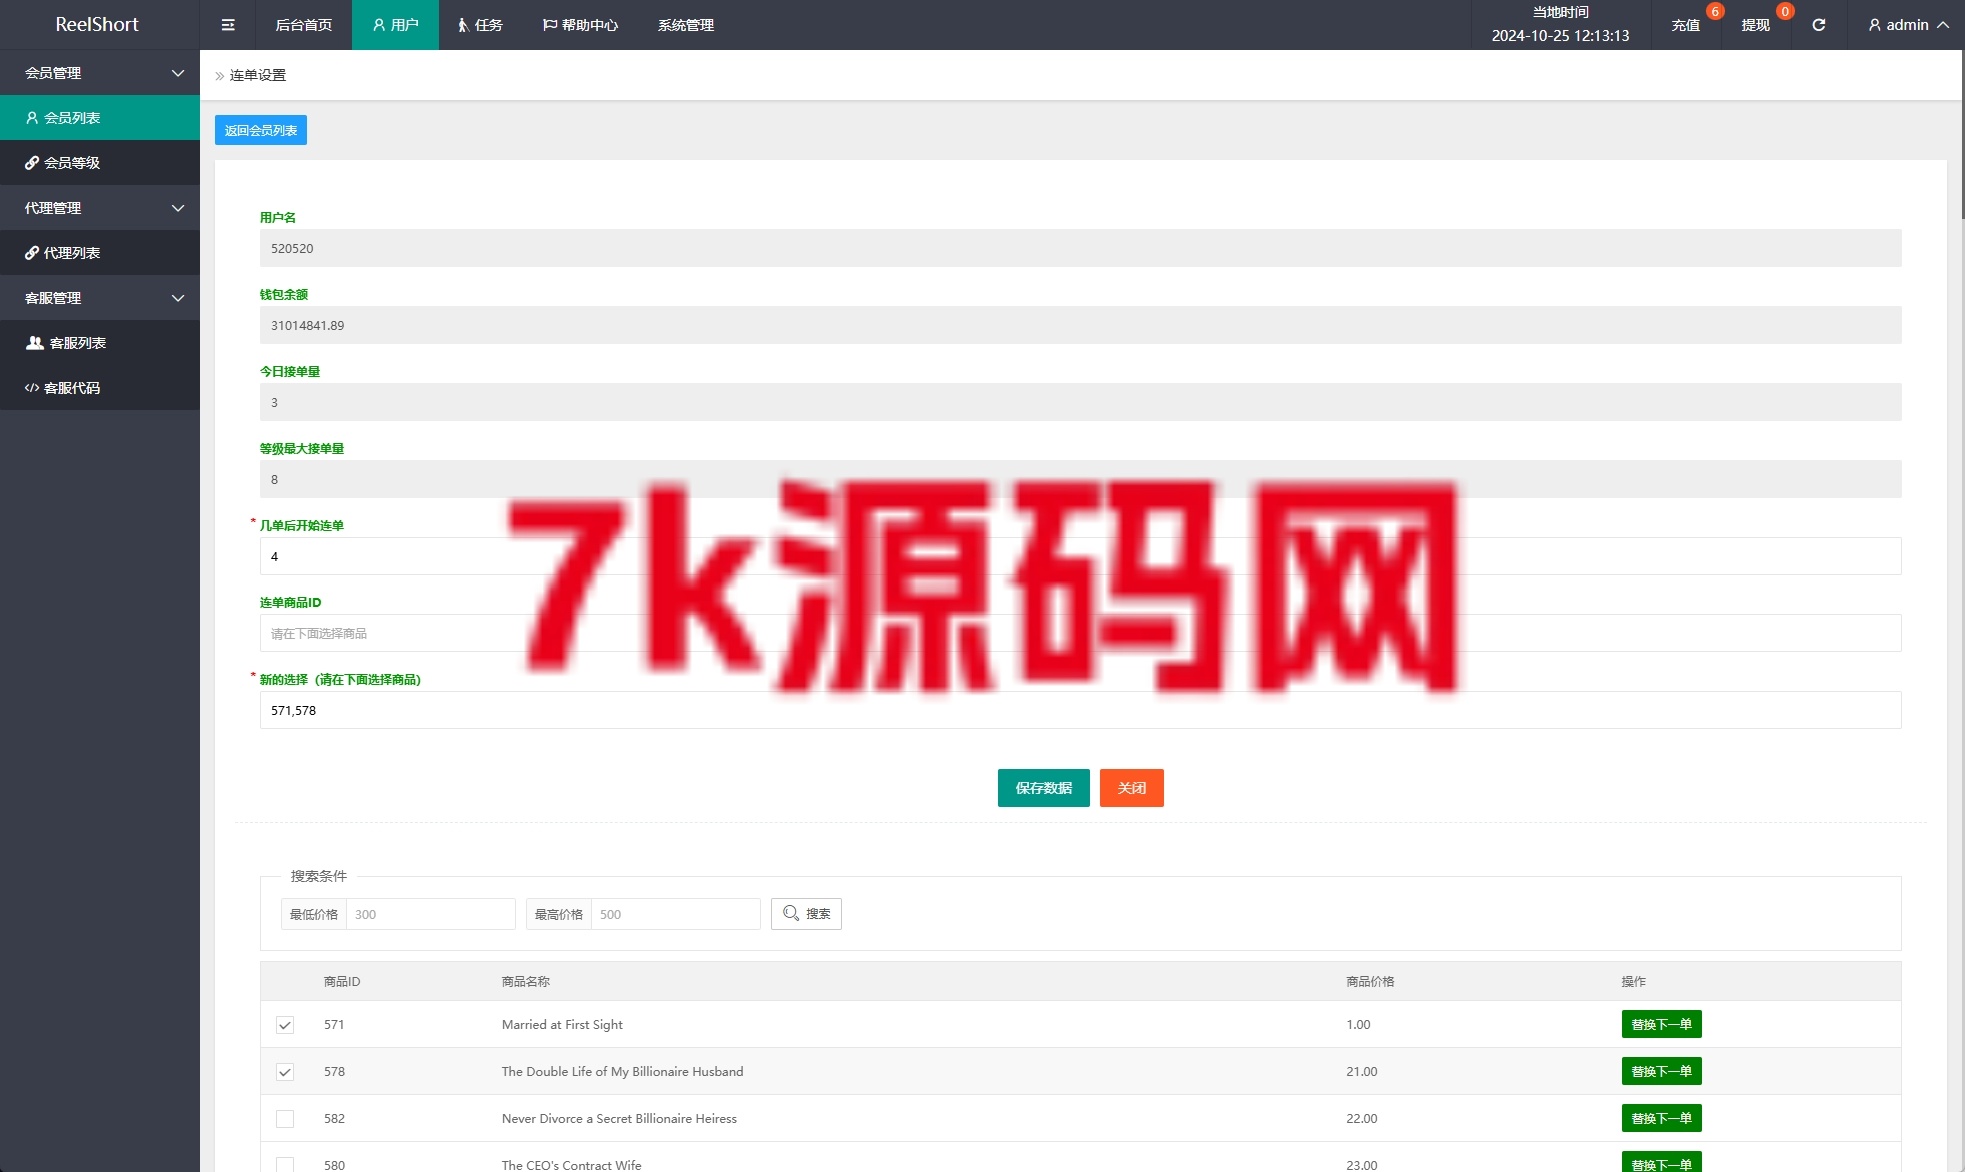Click the refresh icon in top bar
The image size is (1965, 1172).
(x=1819, y=25)
